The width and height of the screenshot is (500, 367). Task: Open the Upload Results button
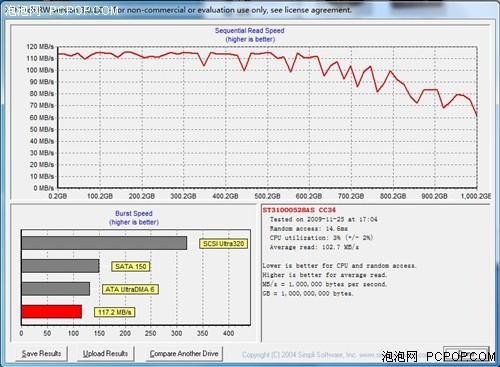click(x=105, y=354)
